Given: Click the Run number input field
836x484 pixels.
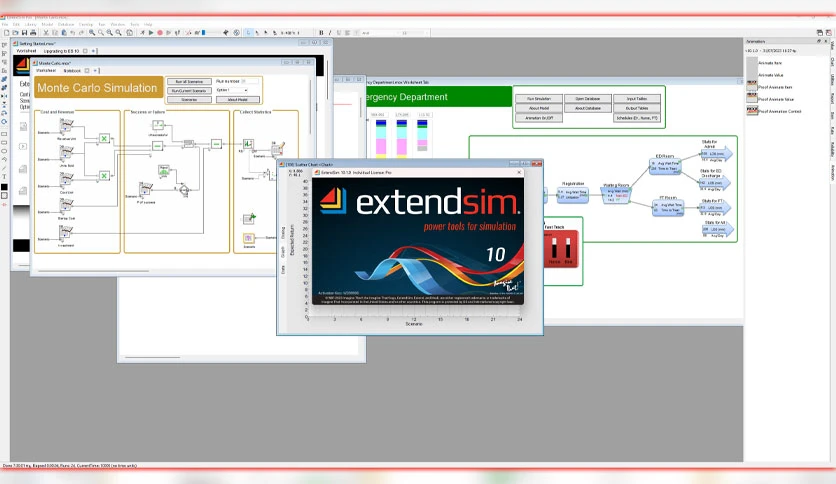Looking at the screenshot, I should coord(250,81).
